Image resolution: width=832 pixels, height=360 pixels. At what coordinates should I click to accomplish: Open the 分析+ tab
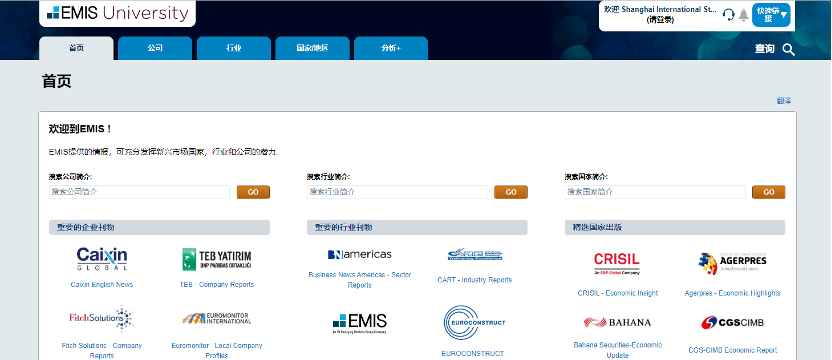tap(391, 48)
